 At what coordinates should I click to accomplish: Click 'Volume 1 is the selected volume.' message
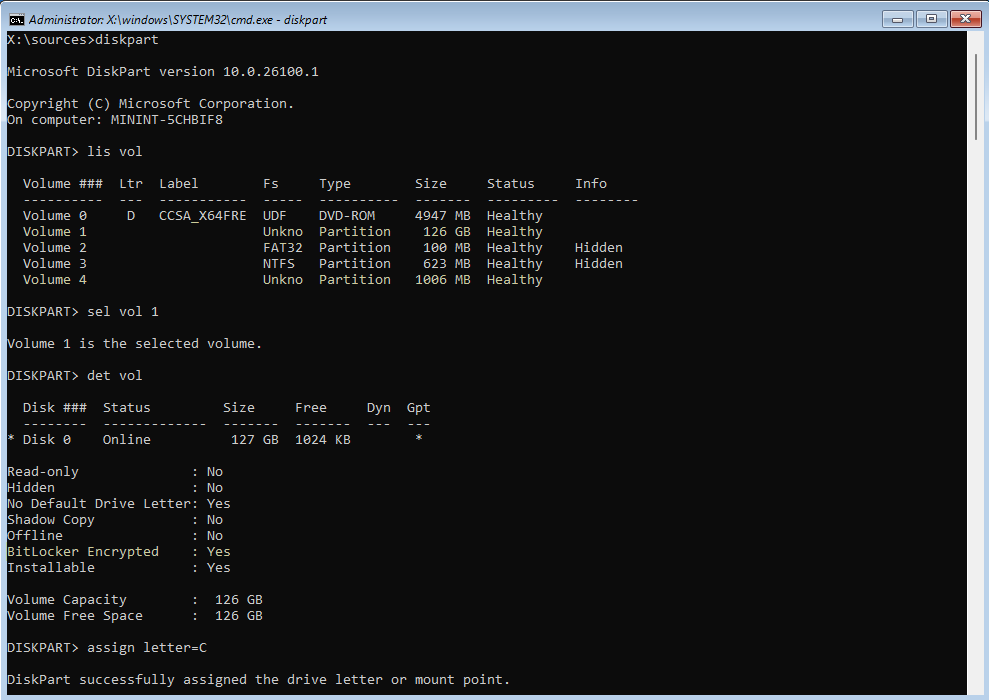tap(134, 344)
